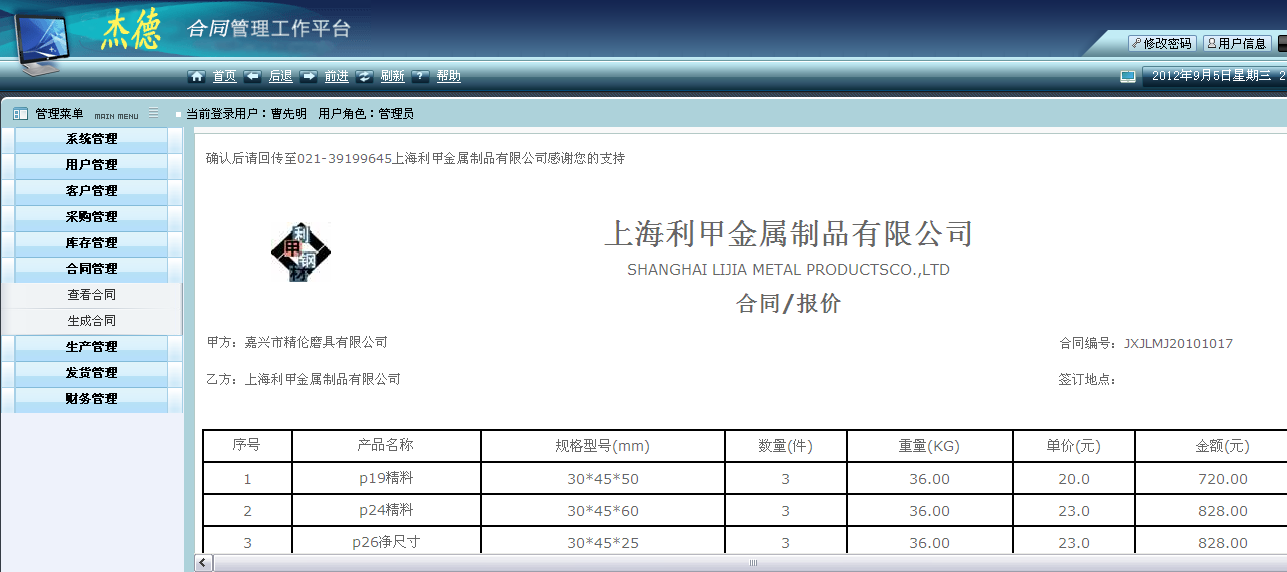Click the question mark help icon
The width and height of the screenshot is (1287, 572).
point(421,76)
